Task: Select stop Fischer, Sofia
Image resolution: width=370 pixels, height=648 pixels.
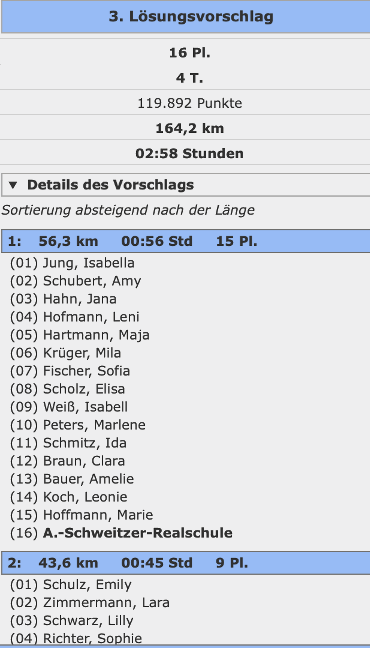Action: pyautogui.click(x=70, y=371)
